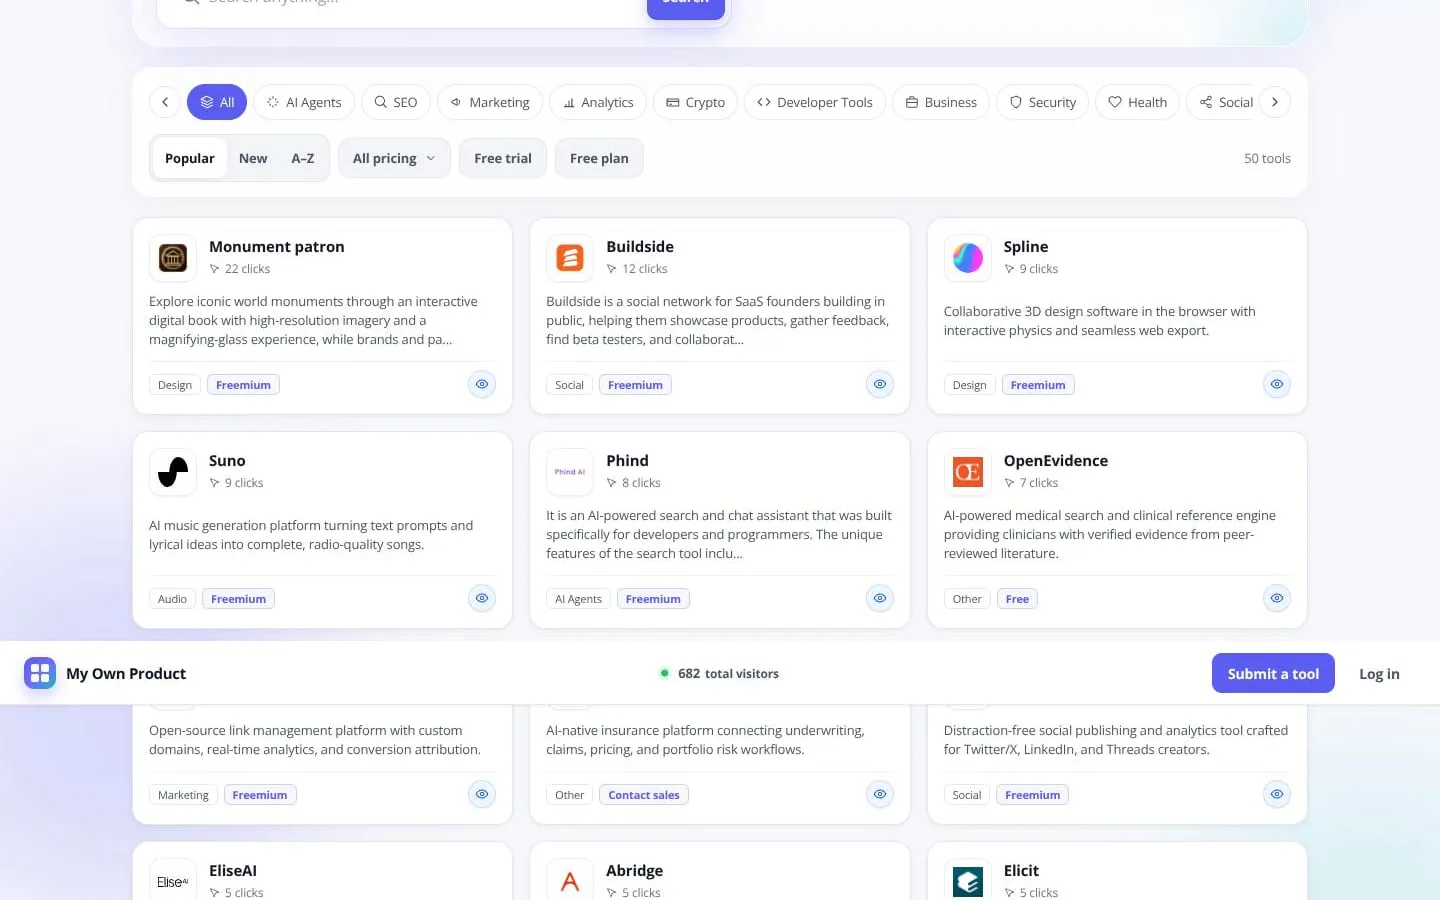Show previous categories with left chevron
The width and height of the screenshot is (1440, 900).
165,102
